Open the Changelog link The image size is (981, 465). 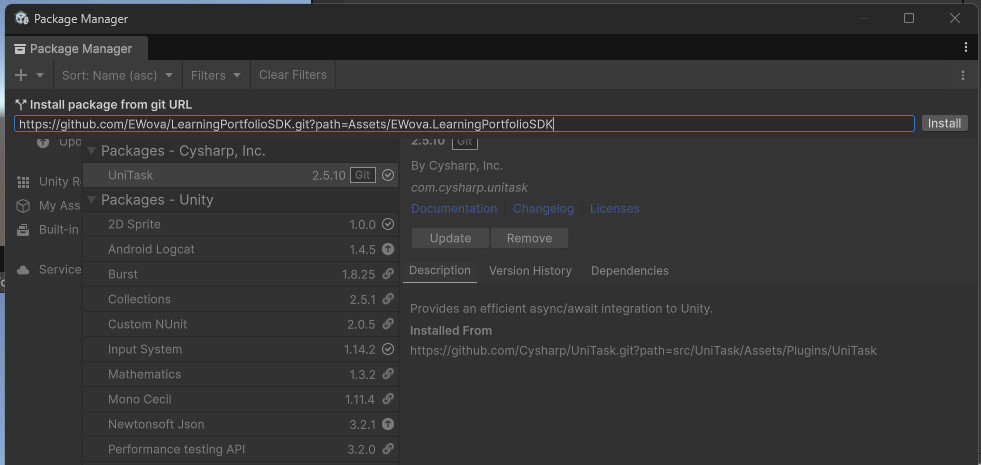[543, 208]
